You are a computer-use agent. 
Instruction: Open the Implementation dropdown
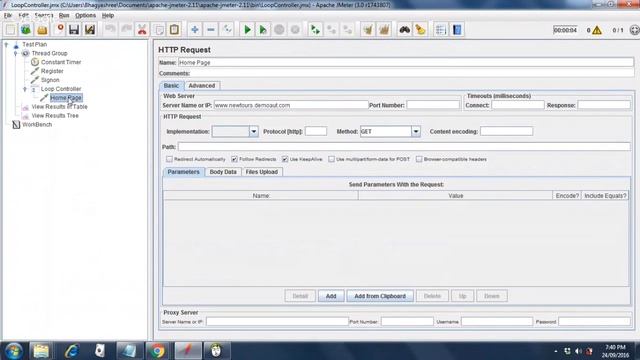tap(253, 131)
